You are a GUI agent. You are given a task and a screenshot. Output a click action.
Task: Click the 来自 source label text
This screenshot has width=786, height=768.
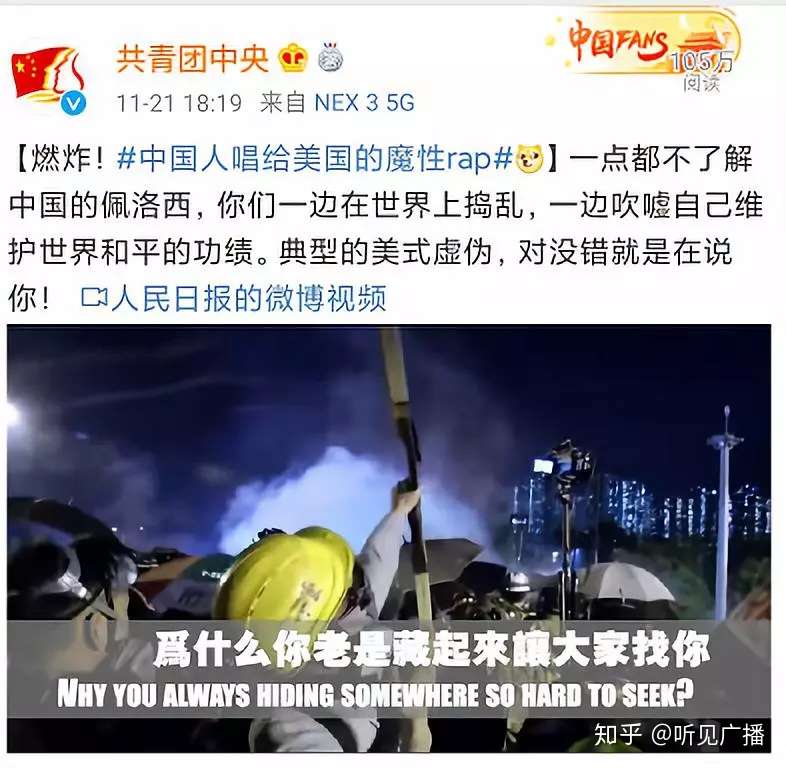click(283, 103)
